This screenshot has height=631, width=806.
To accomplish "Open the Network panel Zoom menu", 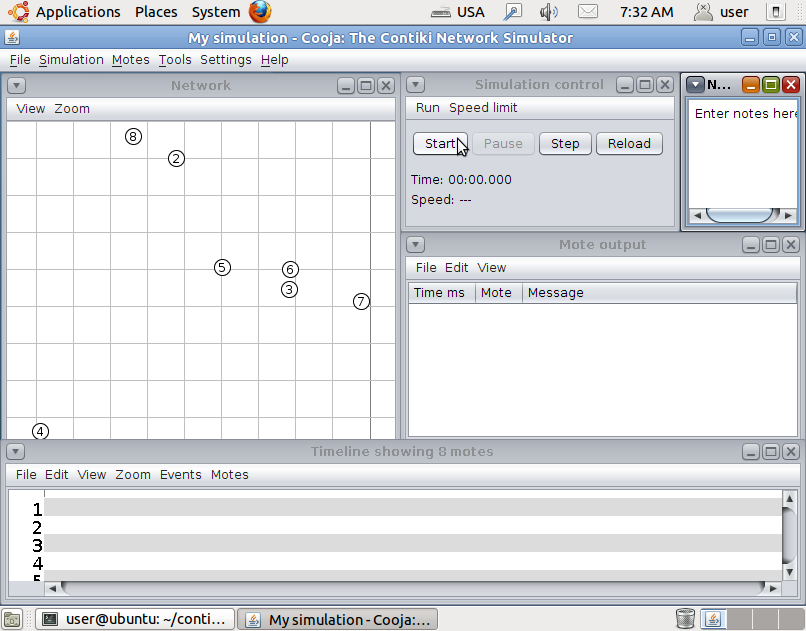I will [x=72, y=109].
